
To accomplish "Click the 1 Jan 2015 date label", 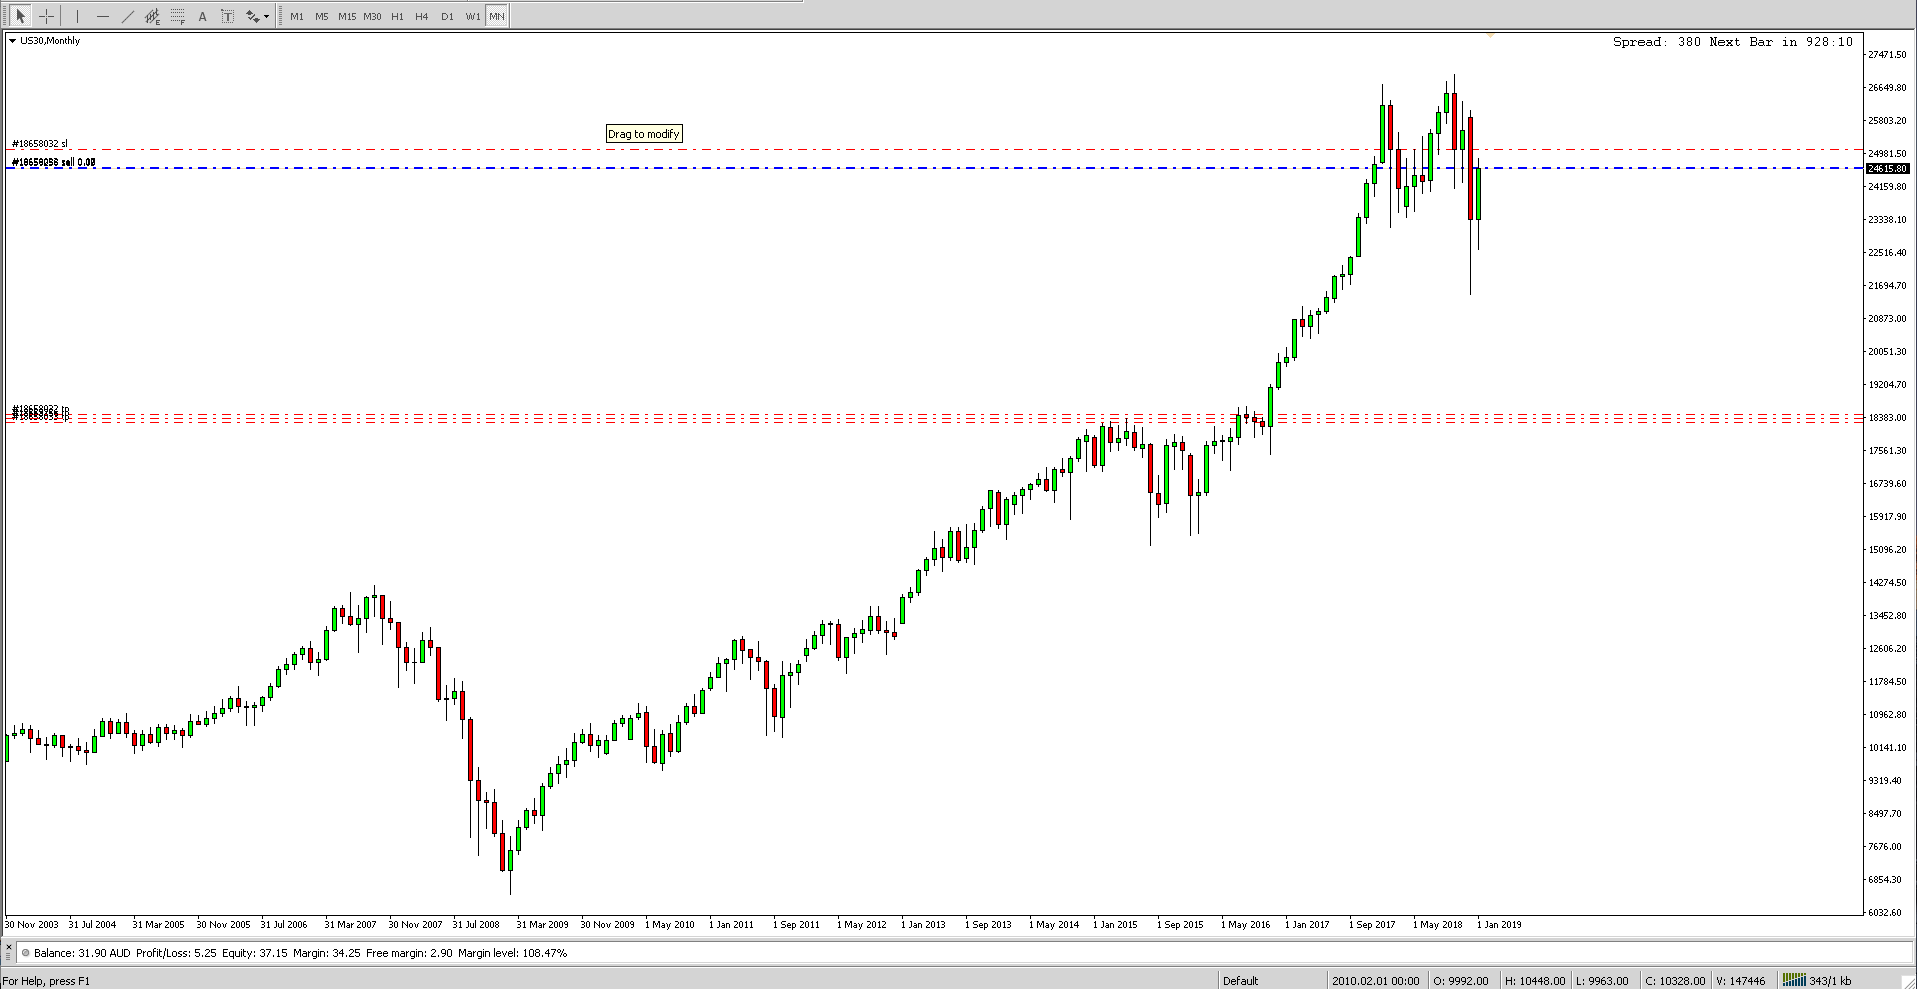I will (1115, 925).
